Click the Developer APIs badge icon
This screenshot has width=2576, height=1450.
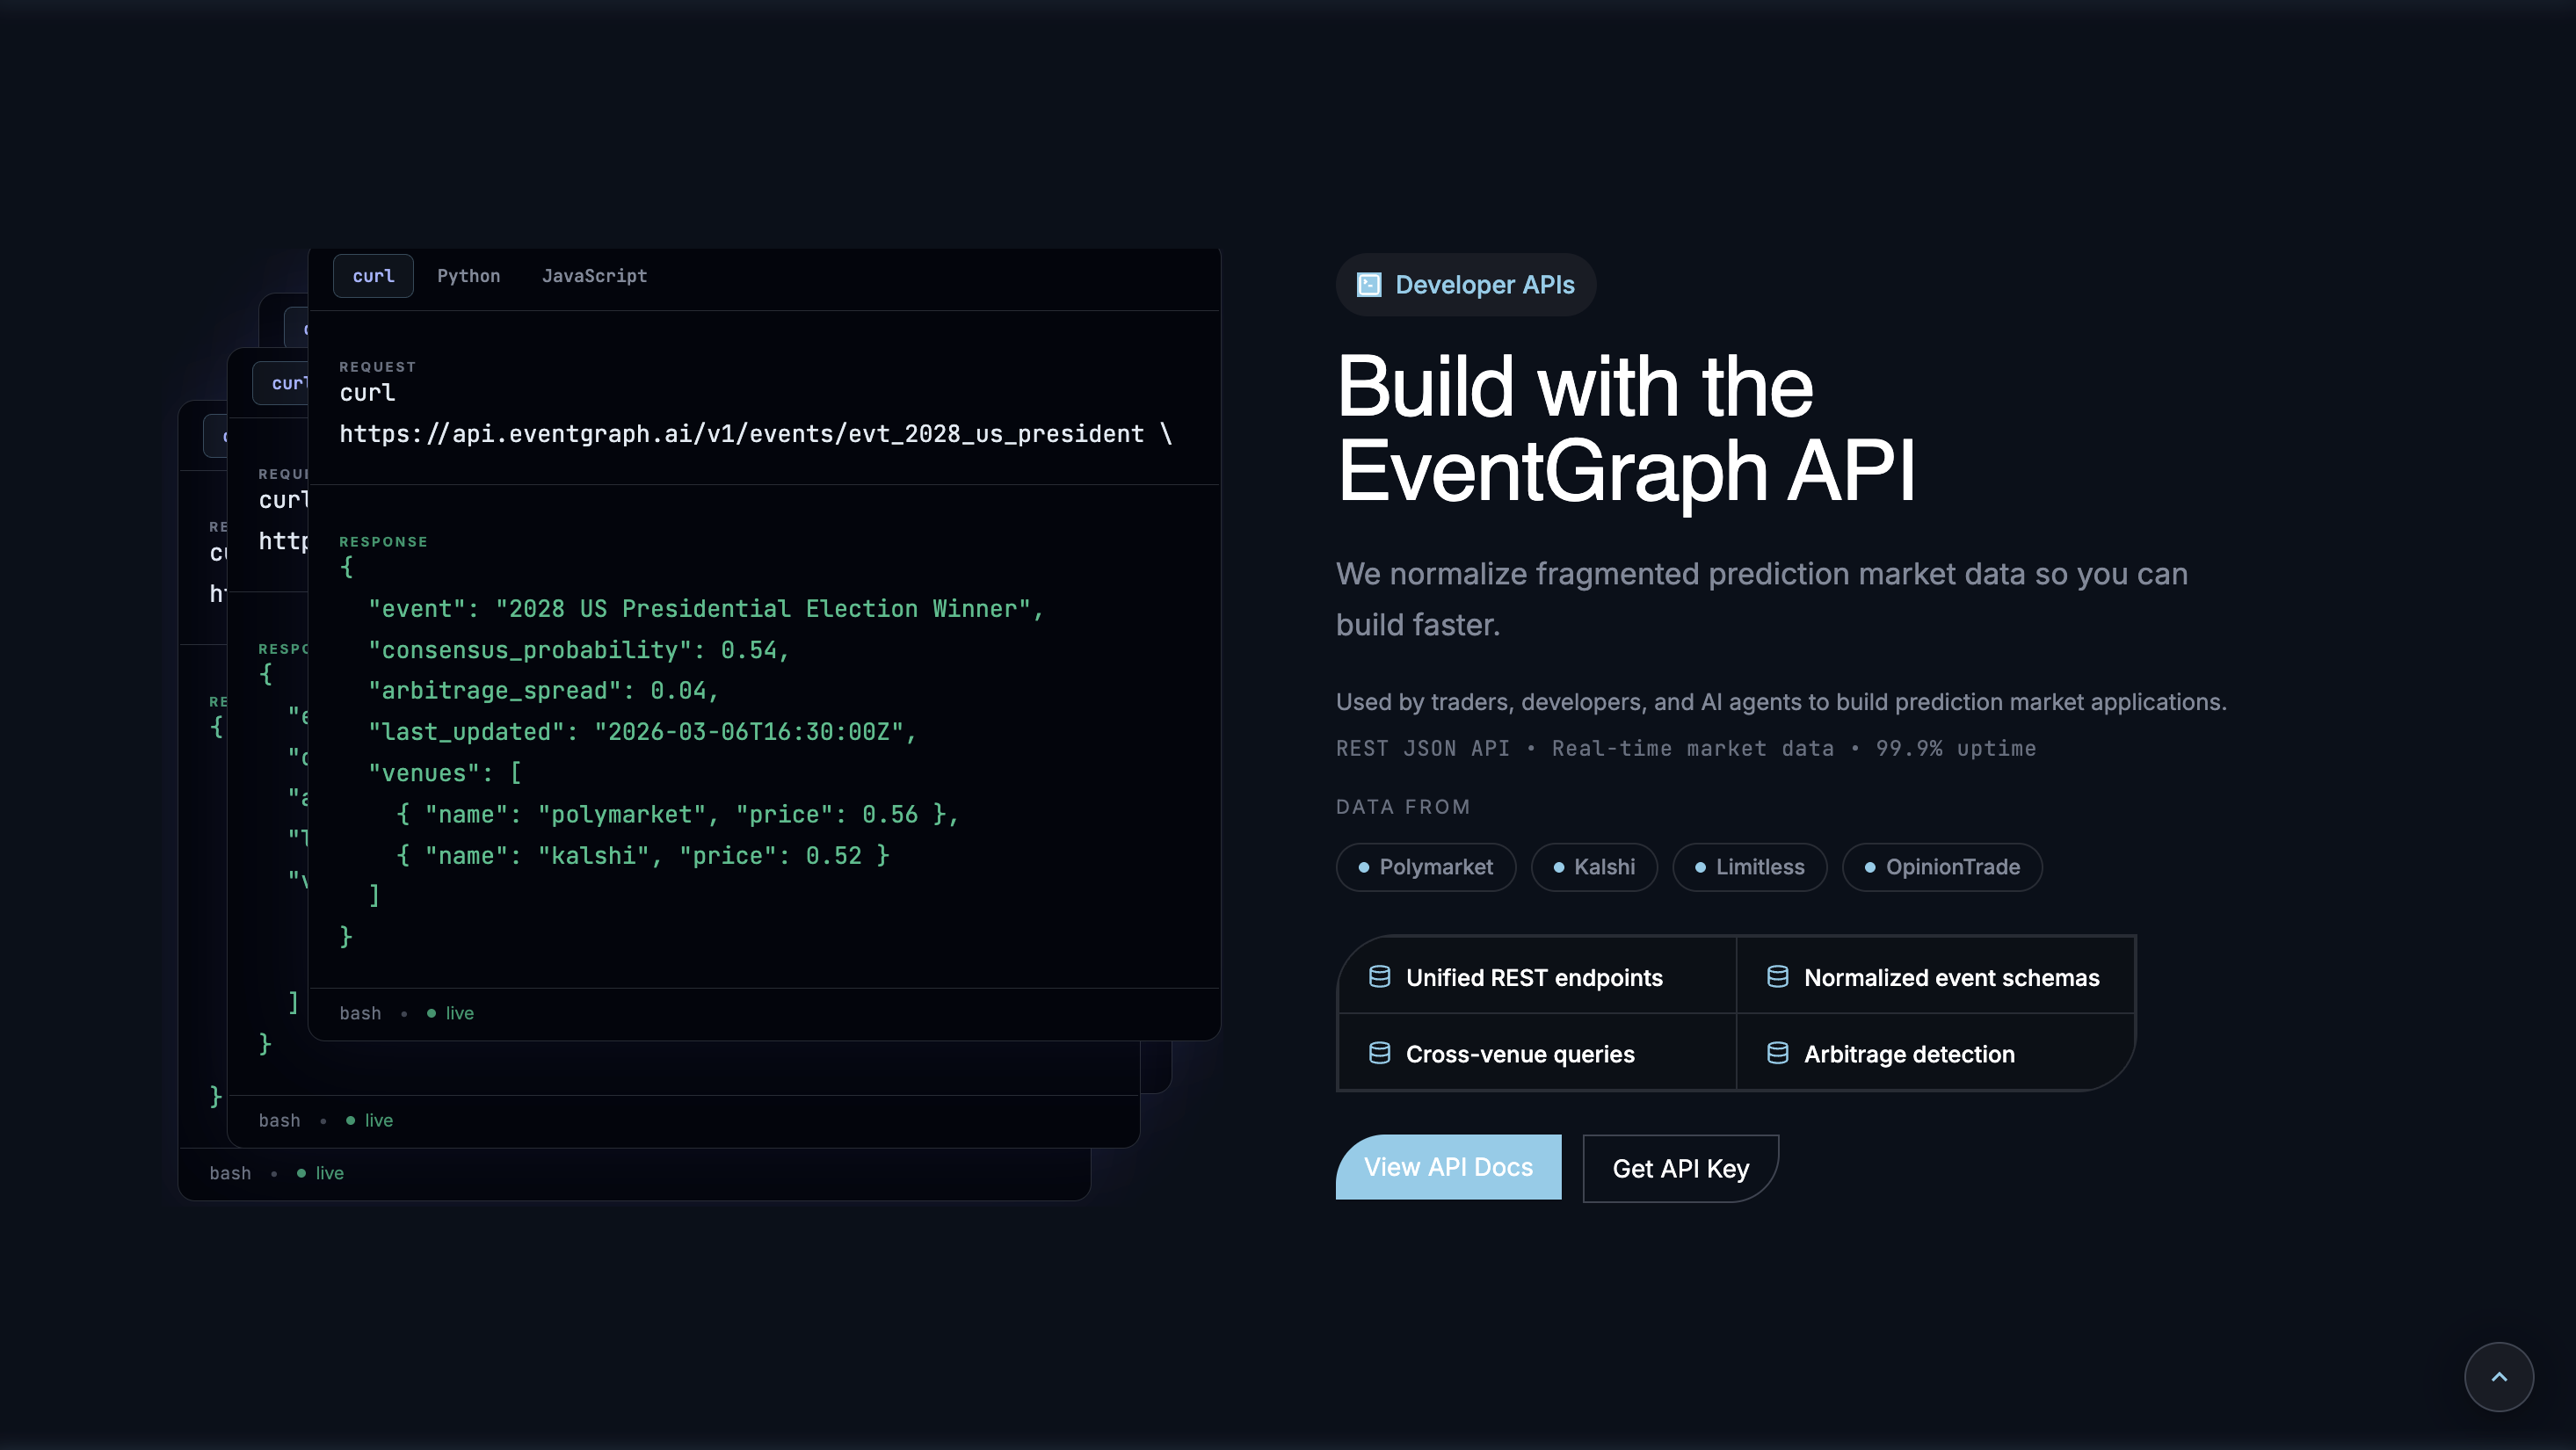(x=1368, y=284)
